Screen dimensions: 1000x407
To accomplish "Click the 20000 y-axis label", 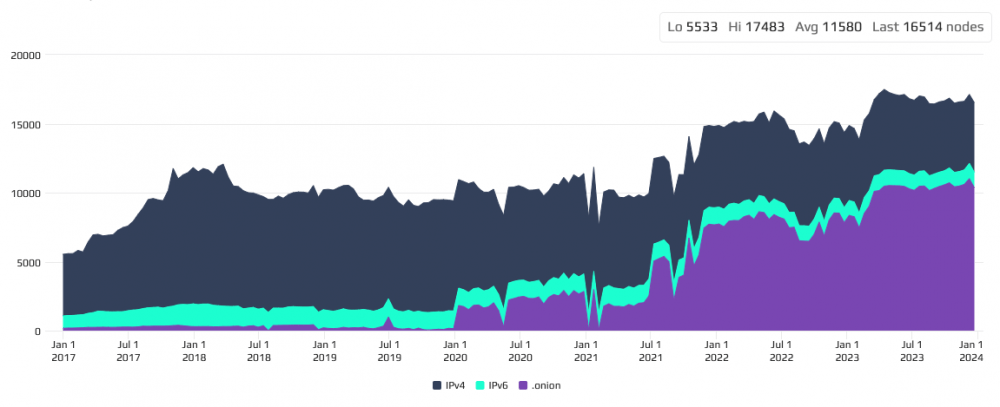I will pyautogui.click(x=23, y=56).
